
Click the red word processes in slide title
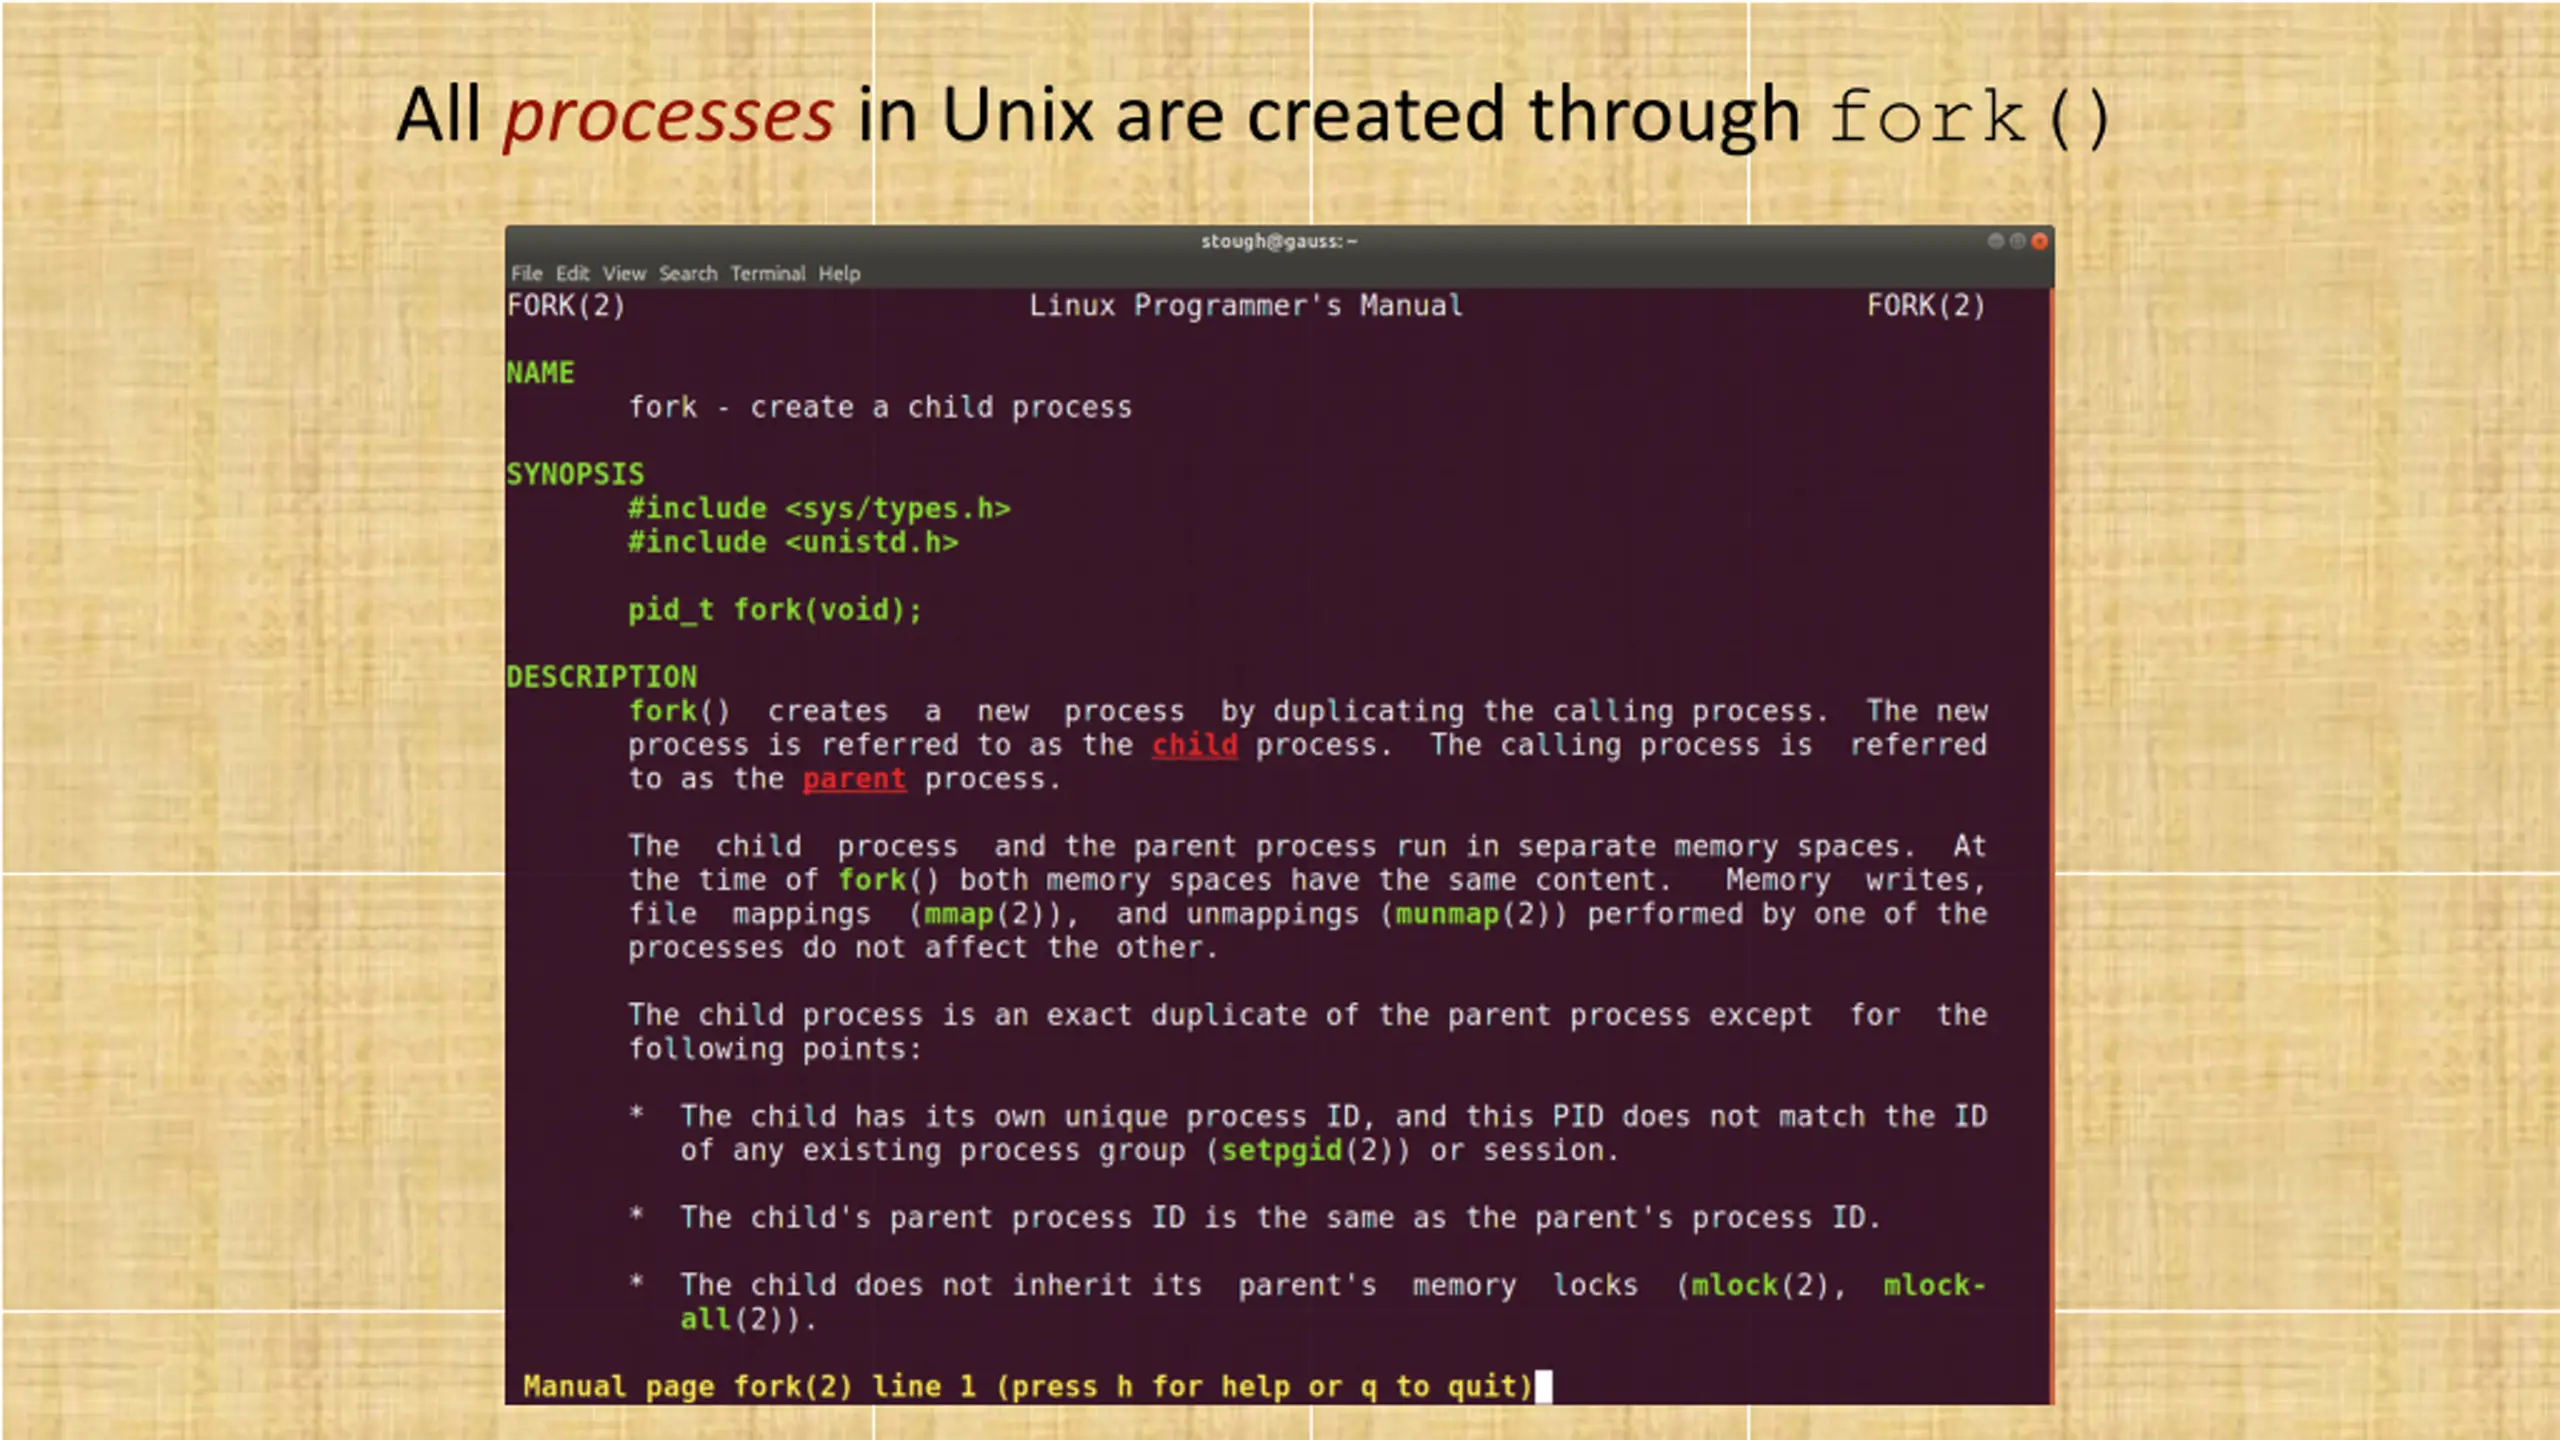(668, 117)
